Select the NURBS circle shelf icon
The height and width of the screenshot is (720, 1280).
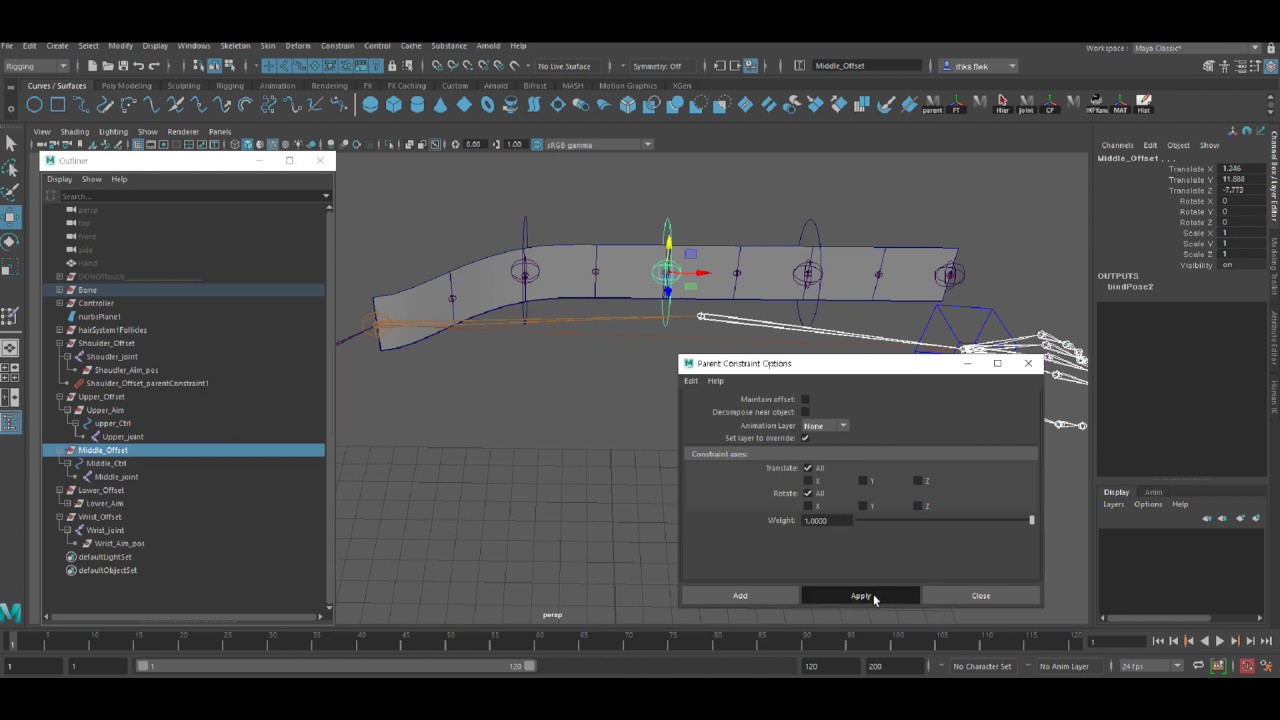pyautogui.click(x=34, y=105)
